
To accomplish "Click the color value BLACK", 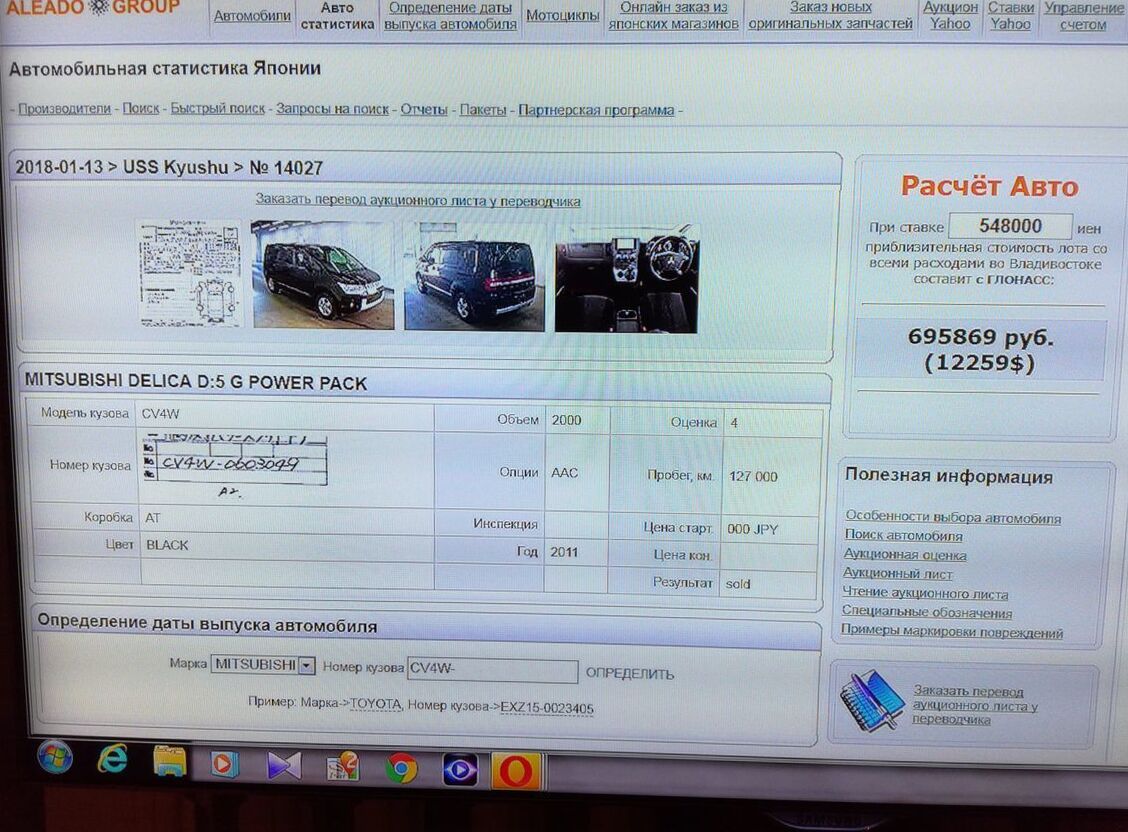I will 167,545.
